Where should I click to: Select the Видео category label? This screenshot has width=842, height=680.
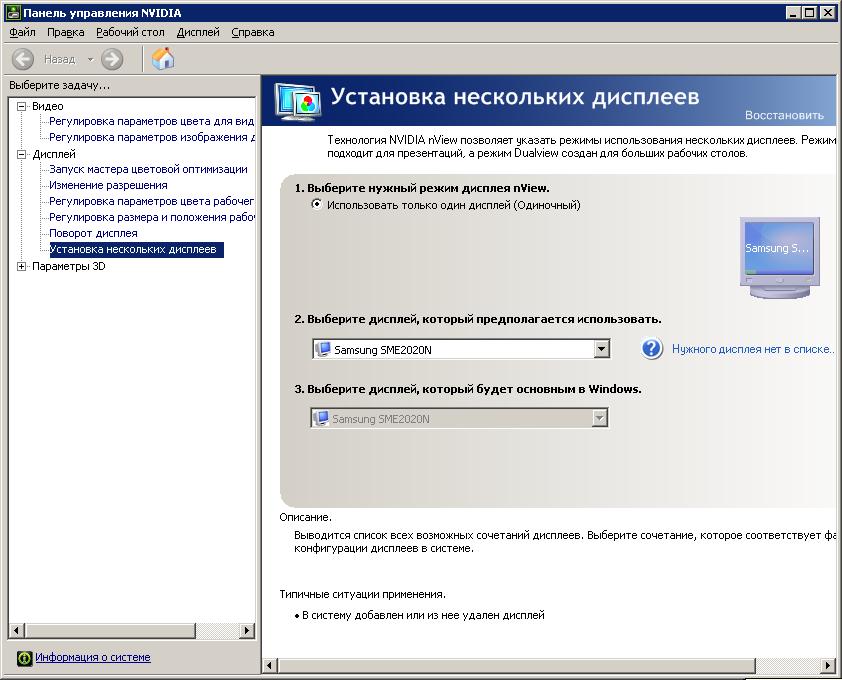click(x=47, y=106)
